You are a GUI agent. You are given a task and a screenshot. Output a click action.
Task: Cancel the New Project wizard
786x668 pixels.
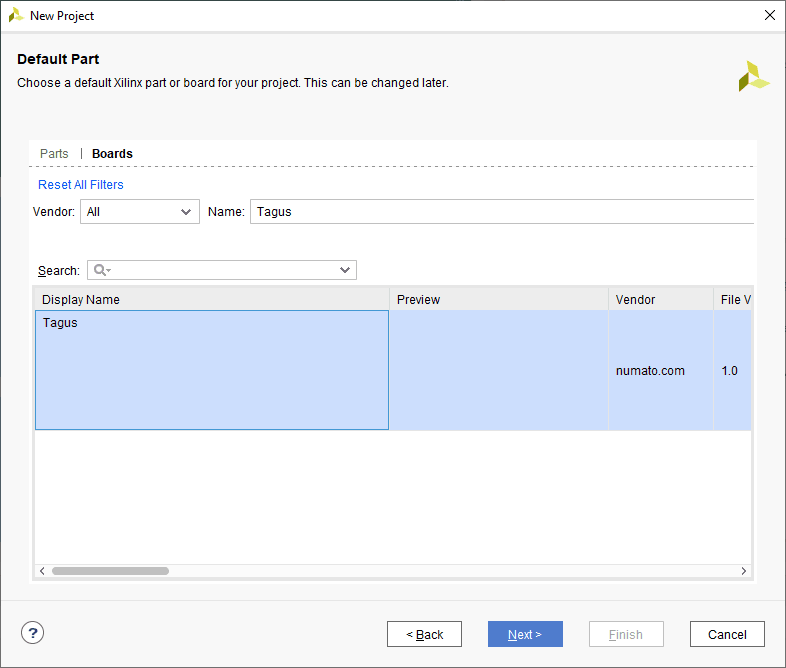click(727, 634)
